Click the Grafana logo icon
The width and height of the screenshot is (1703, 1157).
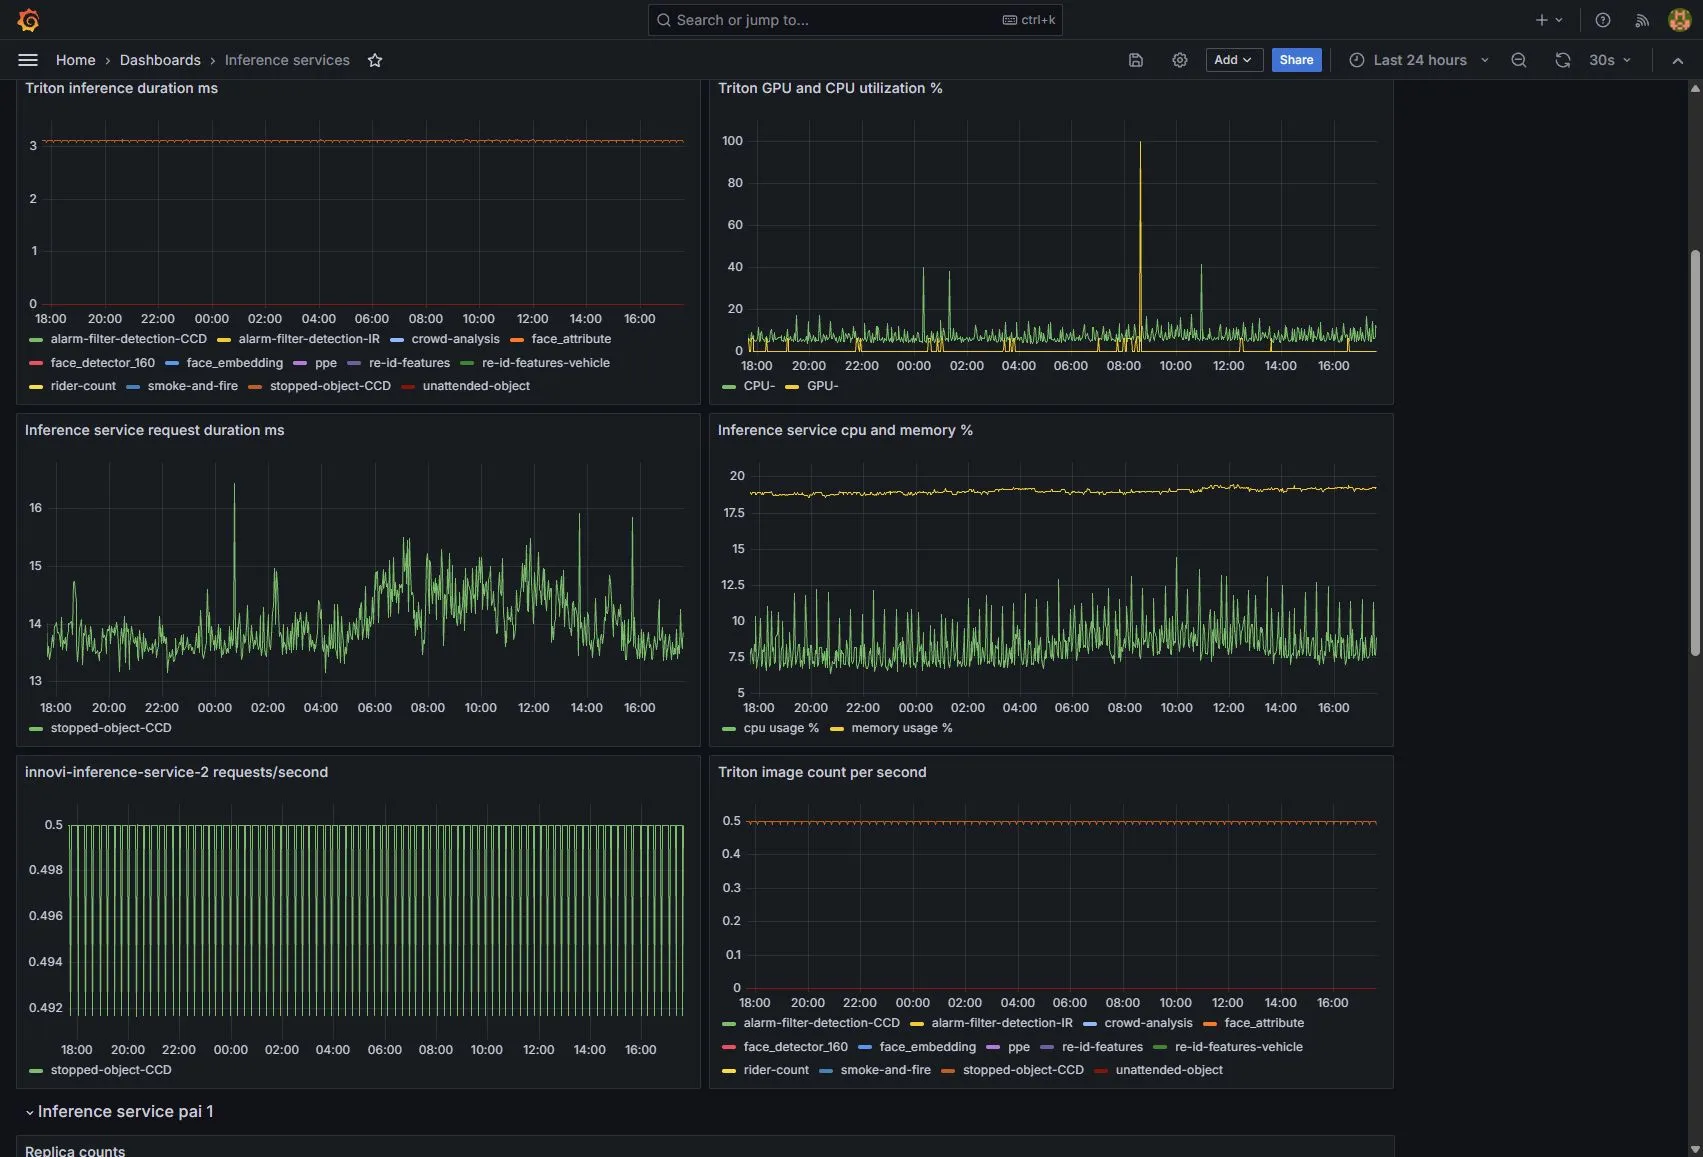28,20
